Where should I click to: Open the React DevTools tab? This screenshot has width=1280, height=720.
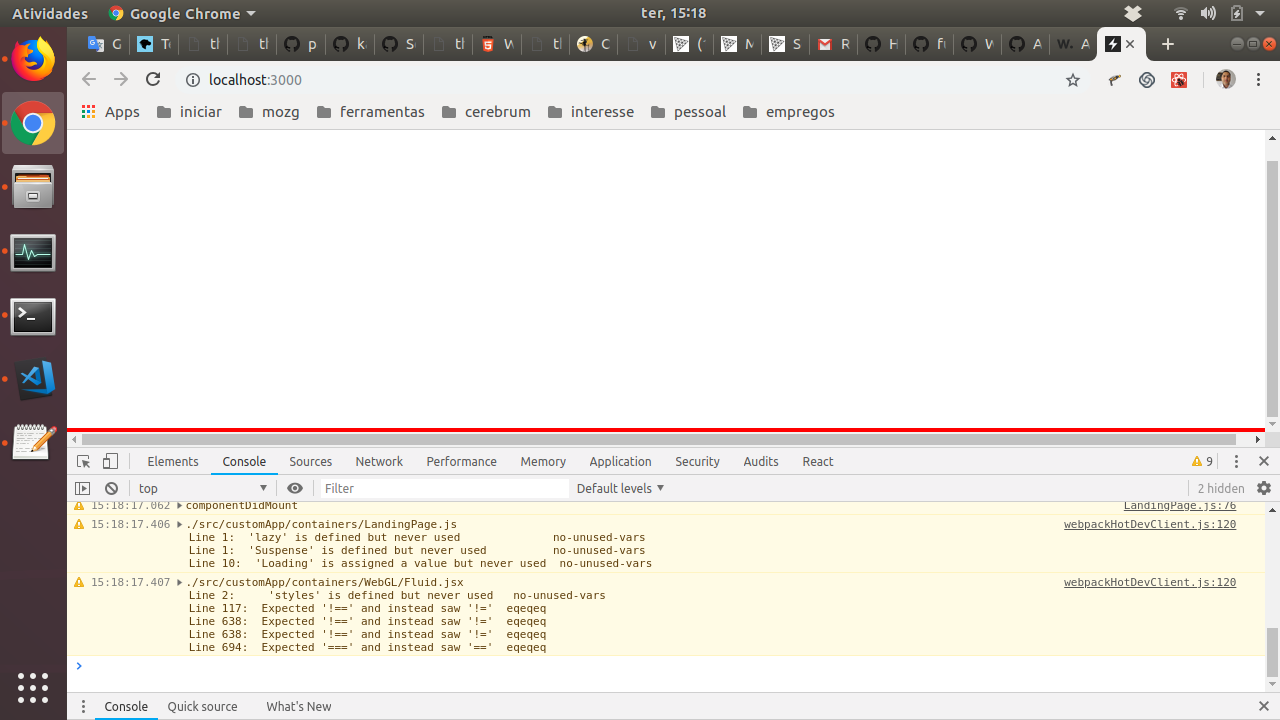click(818, 461)
